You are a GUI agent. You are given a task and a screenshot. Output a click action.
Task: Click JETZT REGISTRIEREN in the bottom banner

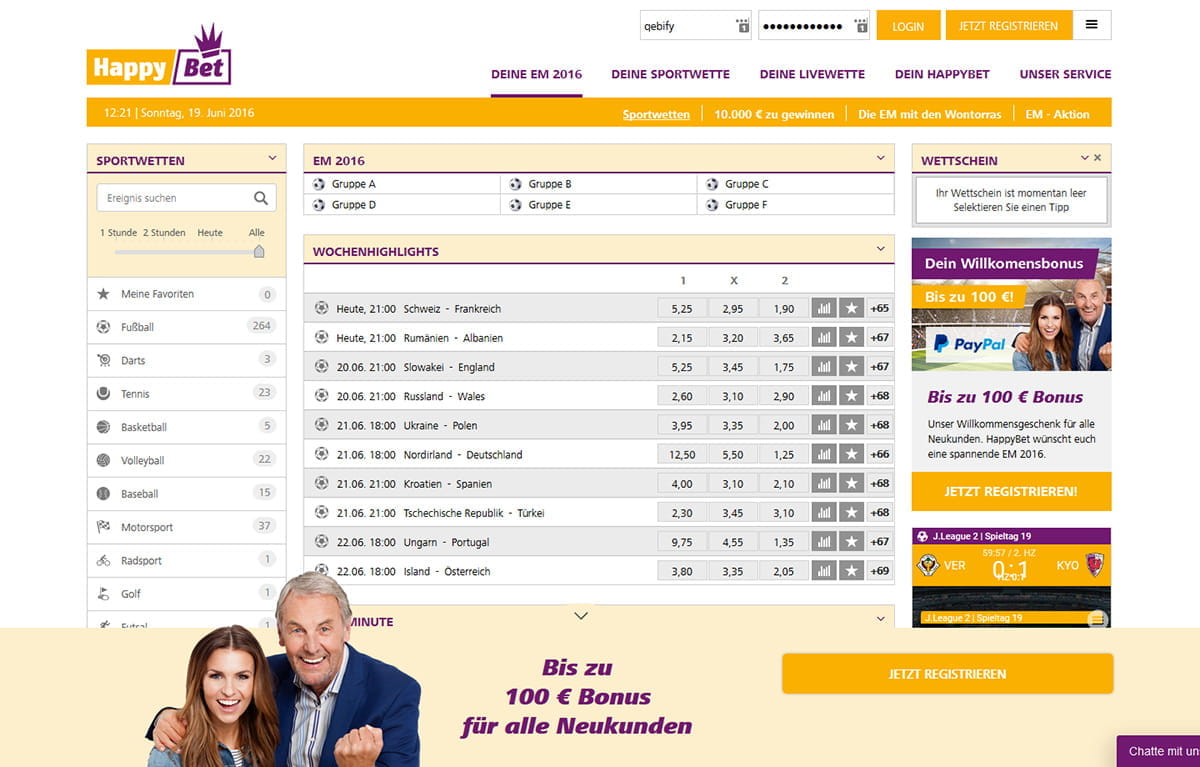click(x=947, y=674)
